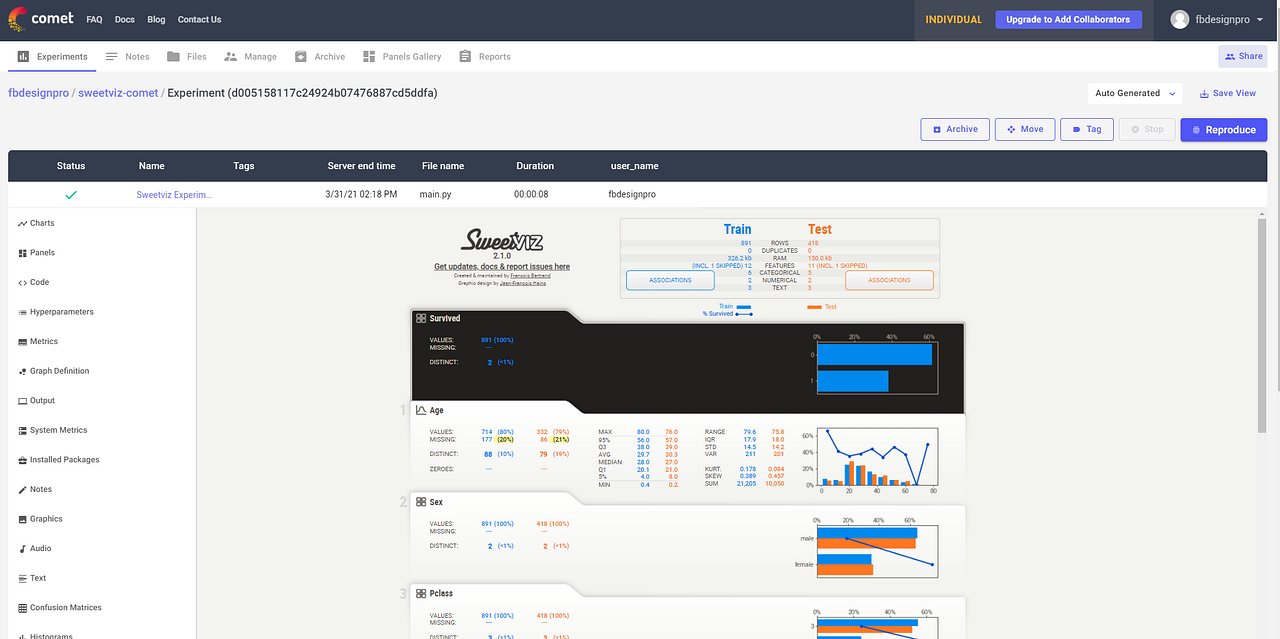
Task: Open the Charts sidebar panel
Action: [x=42, y=222]
